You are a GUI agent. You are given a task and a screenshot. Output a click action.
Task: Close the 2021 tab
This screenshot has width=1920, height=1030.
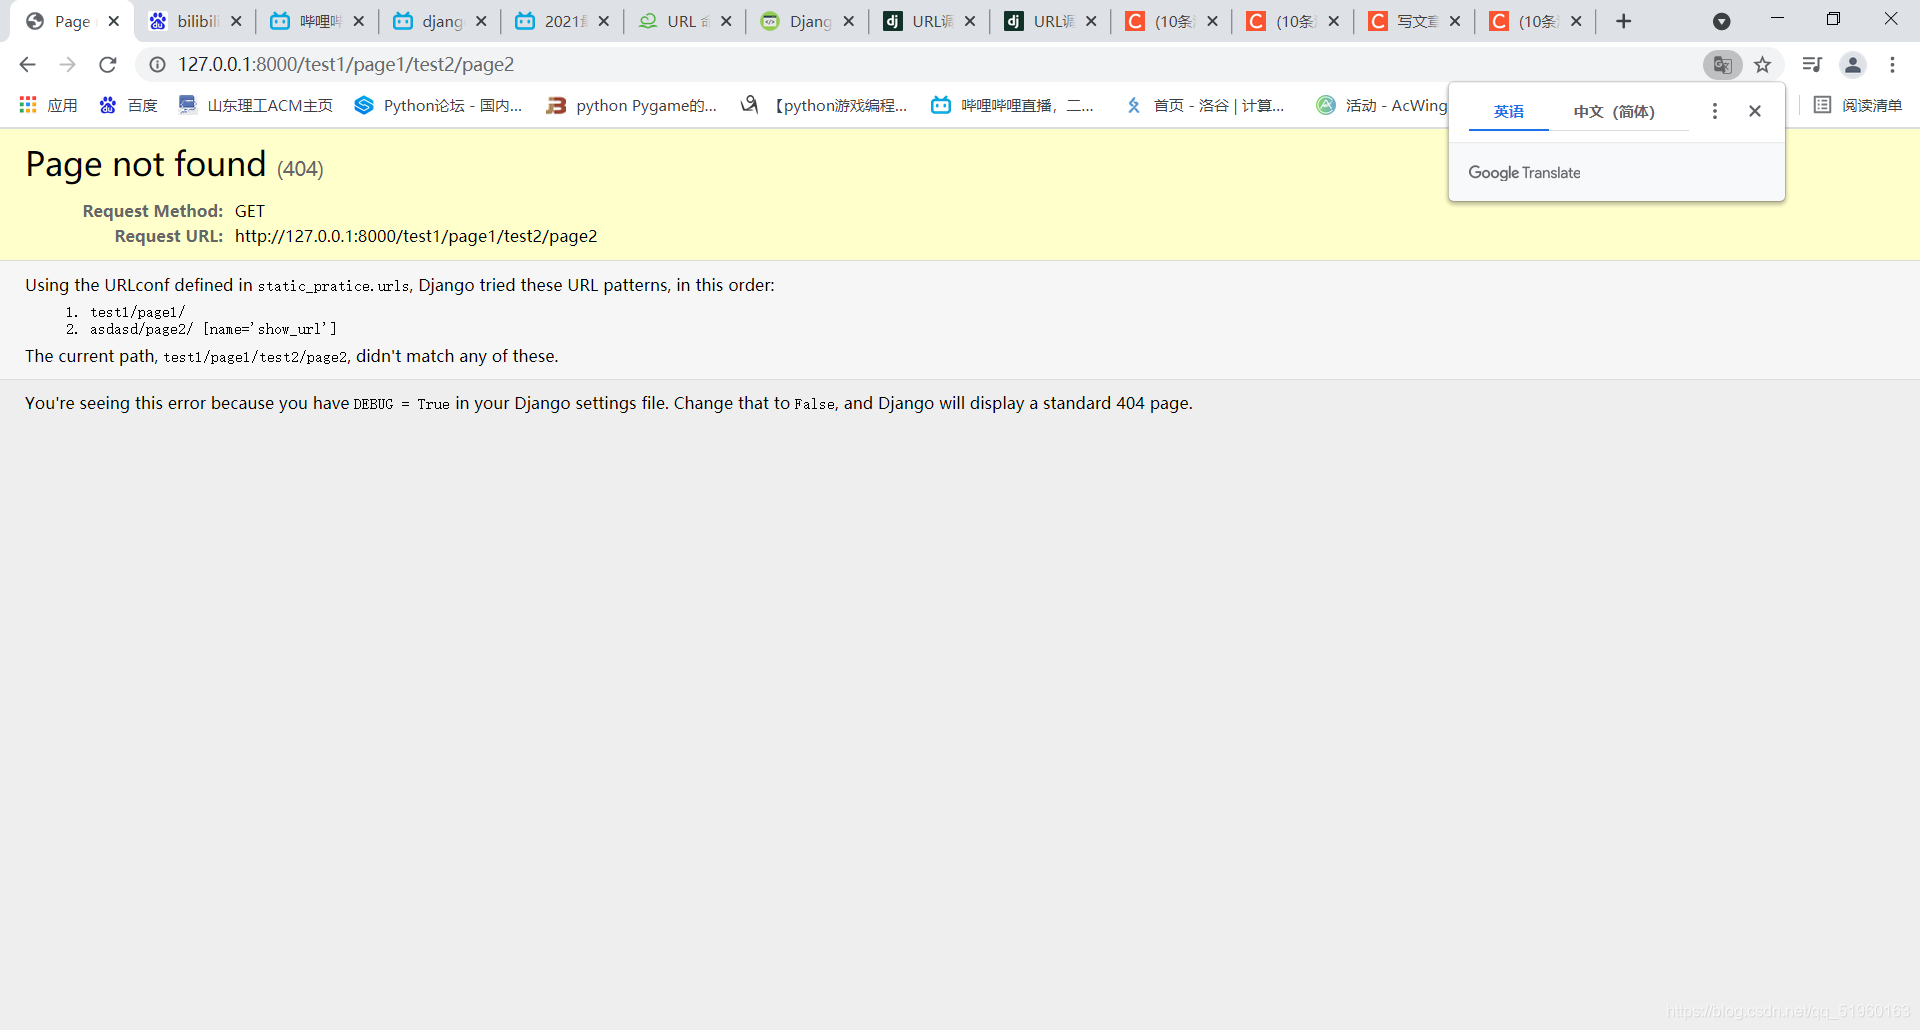(604, 21)
